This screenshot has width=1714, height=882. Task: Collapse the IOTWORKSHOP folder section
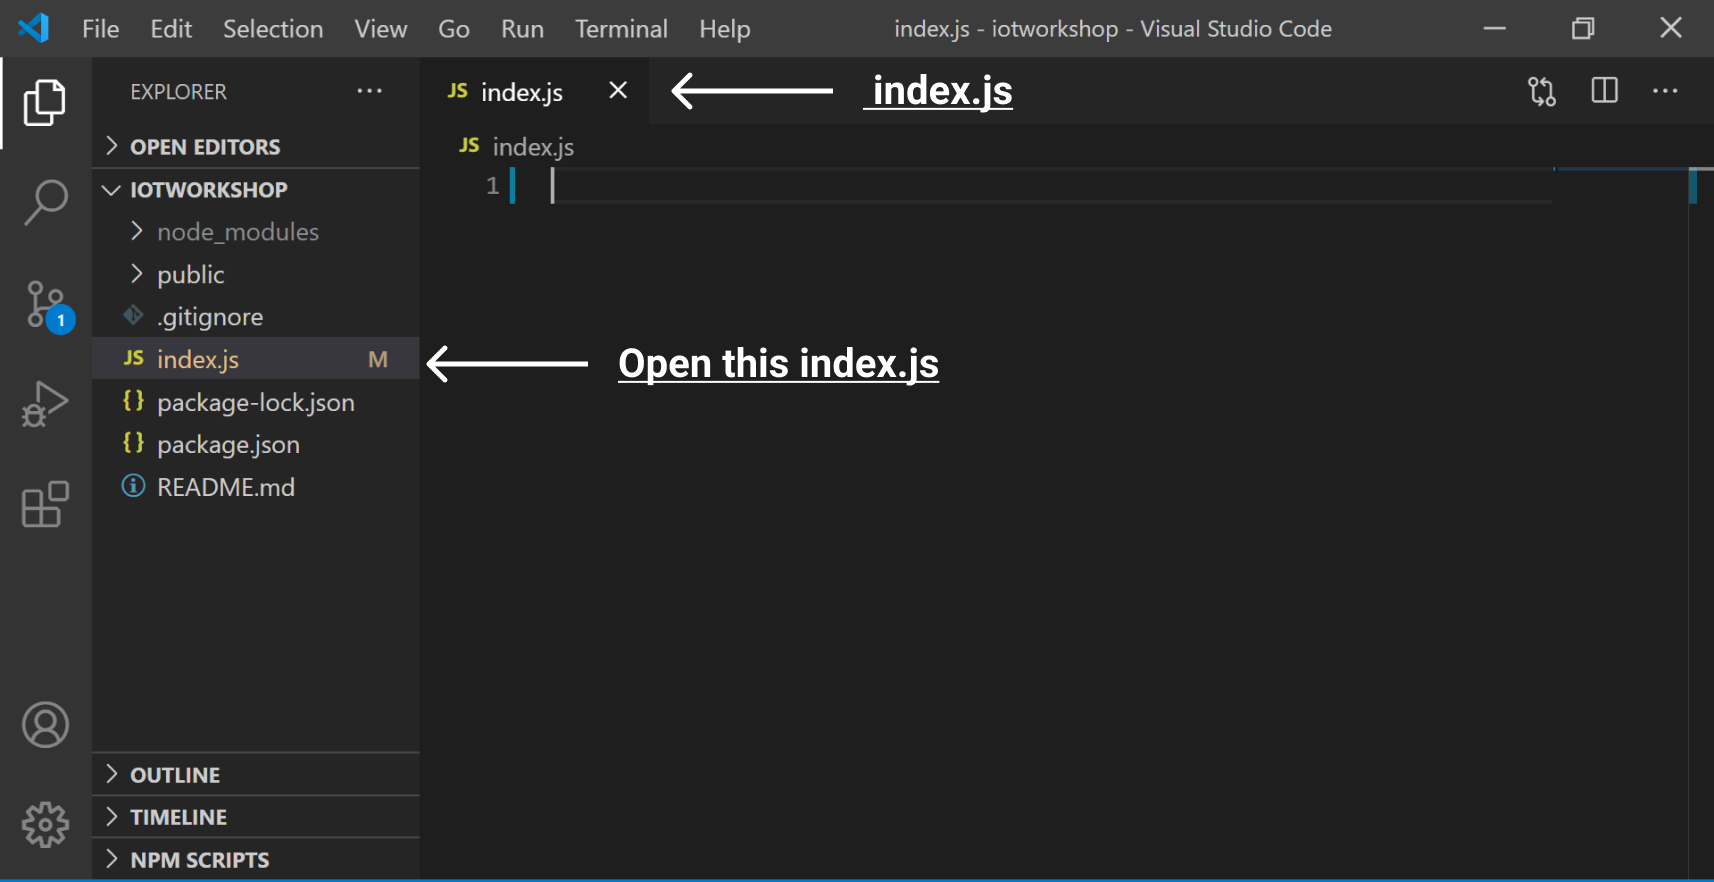pyautogui.click(x=256, y=189)
